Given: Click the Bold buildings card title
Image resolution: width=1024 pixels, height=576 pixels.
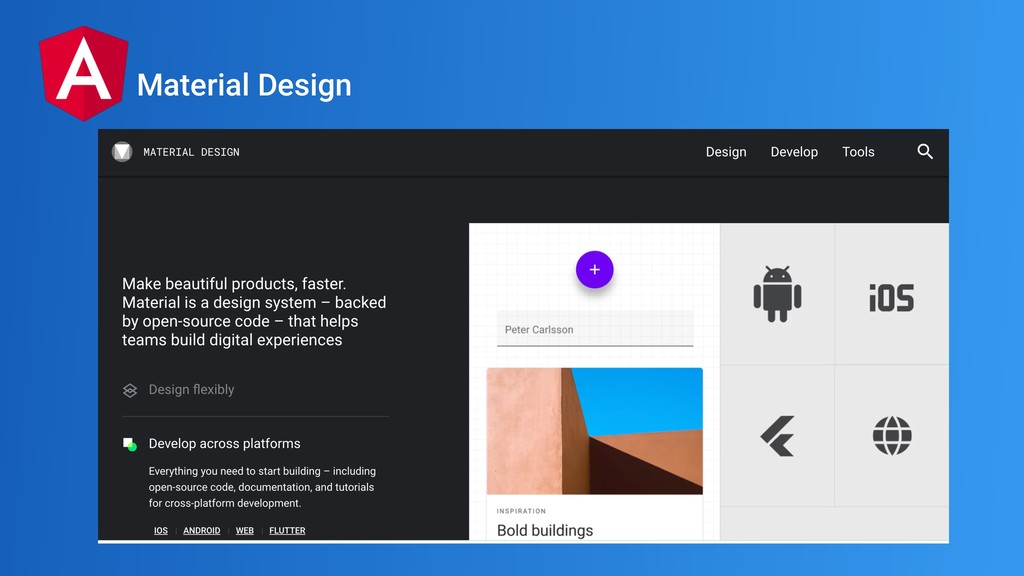Looking at the screenshot, I should 545,530.
